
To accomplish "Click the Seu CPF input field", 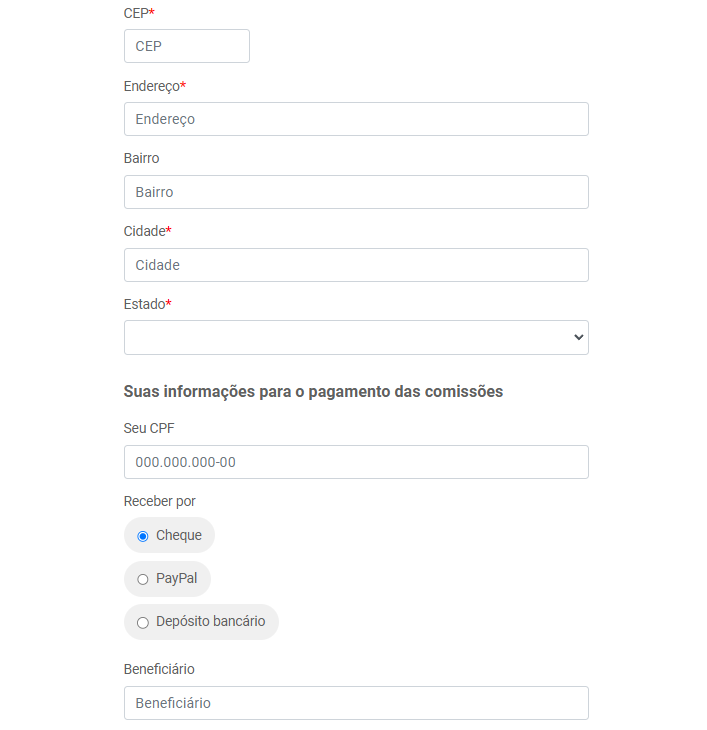I will pos(356,462).
